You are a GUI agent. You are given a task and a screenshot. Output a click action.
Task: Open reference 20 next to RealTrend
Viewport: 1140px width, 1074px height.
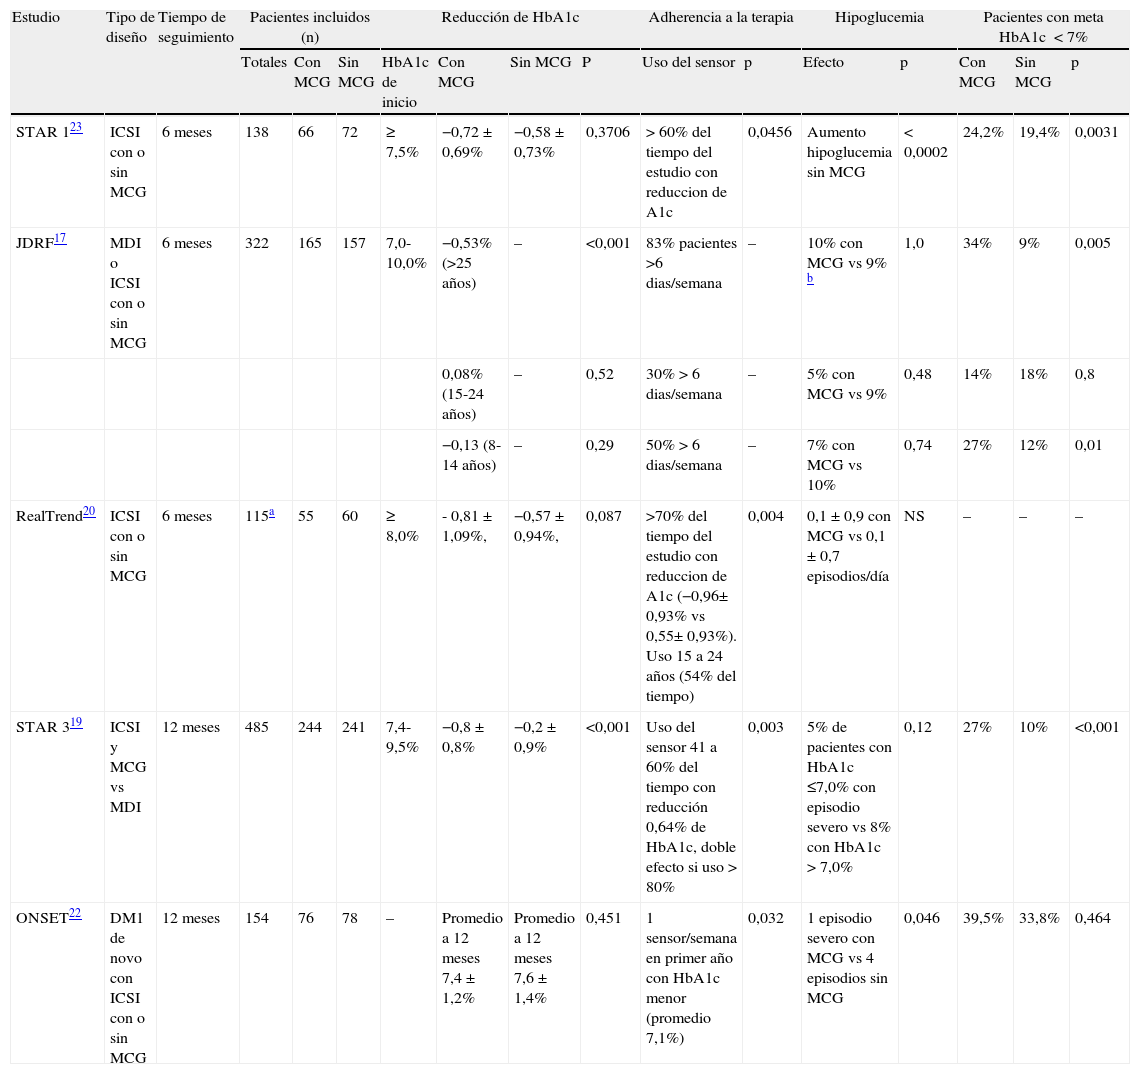89,511
